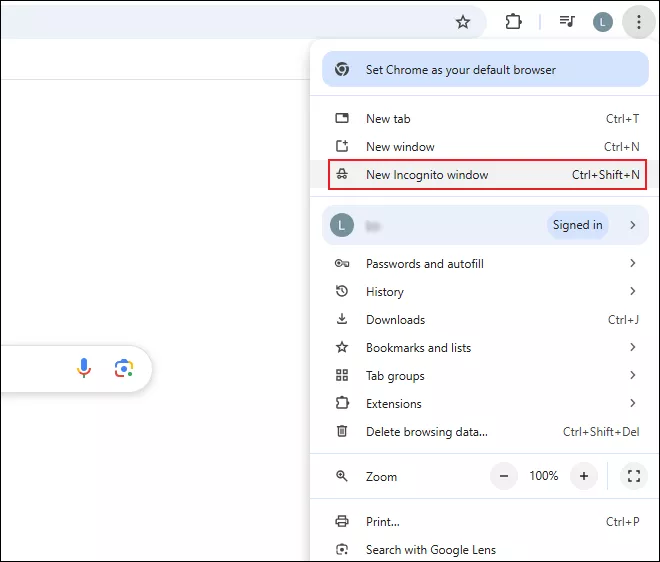Image resolution: width=660 pixels, height=562 pixels.
Task: Expand the History chevron arrow
Action: pyautogui.click(x=633, y=291)
